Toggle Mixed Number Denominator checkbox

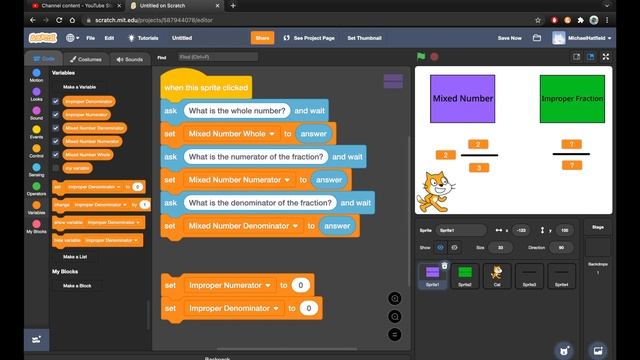pos(56,128)
